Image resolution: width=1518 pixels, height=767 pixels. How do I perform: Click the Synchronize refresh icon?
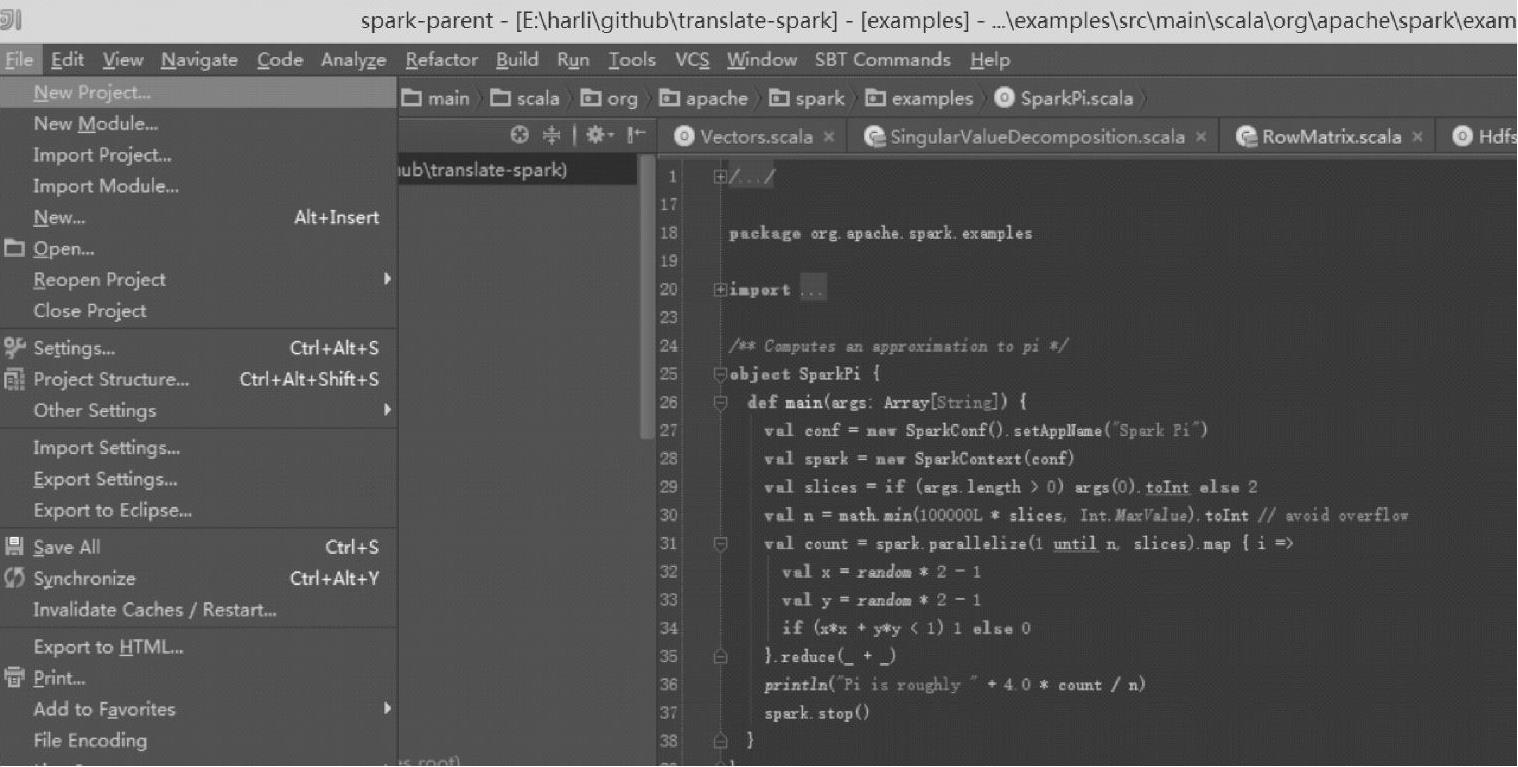point(15,578)
